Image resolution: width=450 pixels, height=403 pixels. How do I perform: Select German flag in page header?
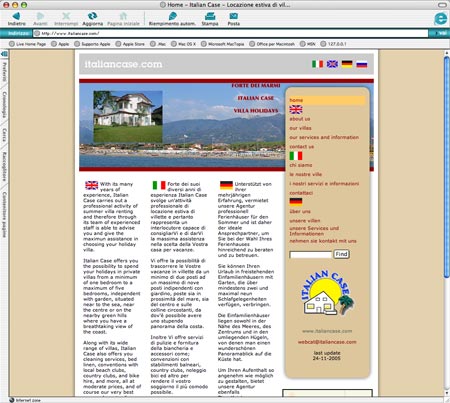[x=347, y=64]
